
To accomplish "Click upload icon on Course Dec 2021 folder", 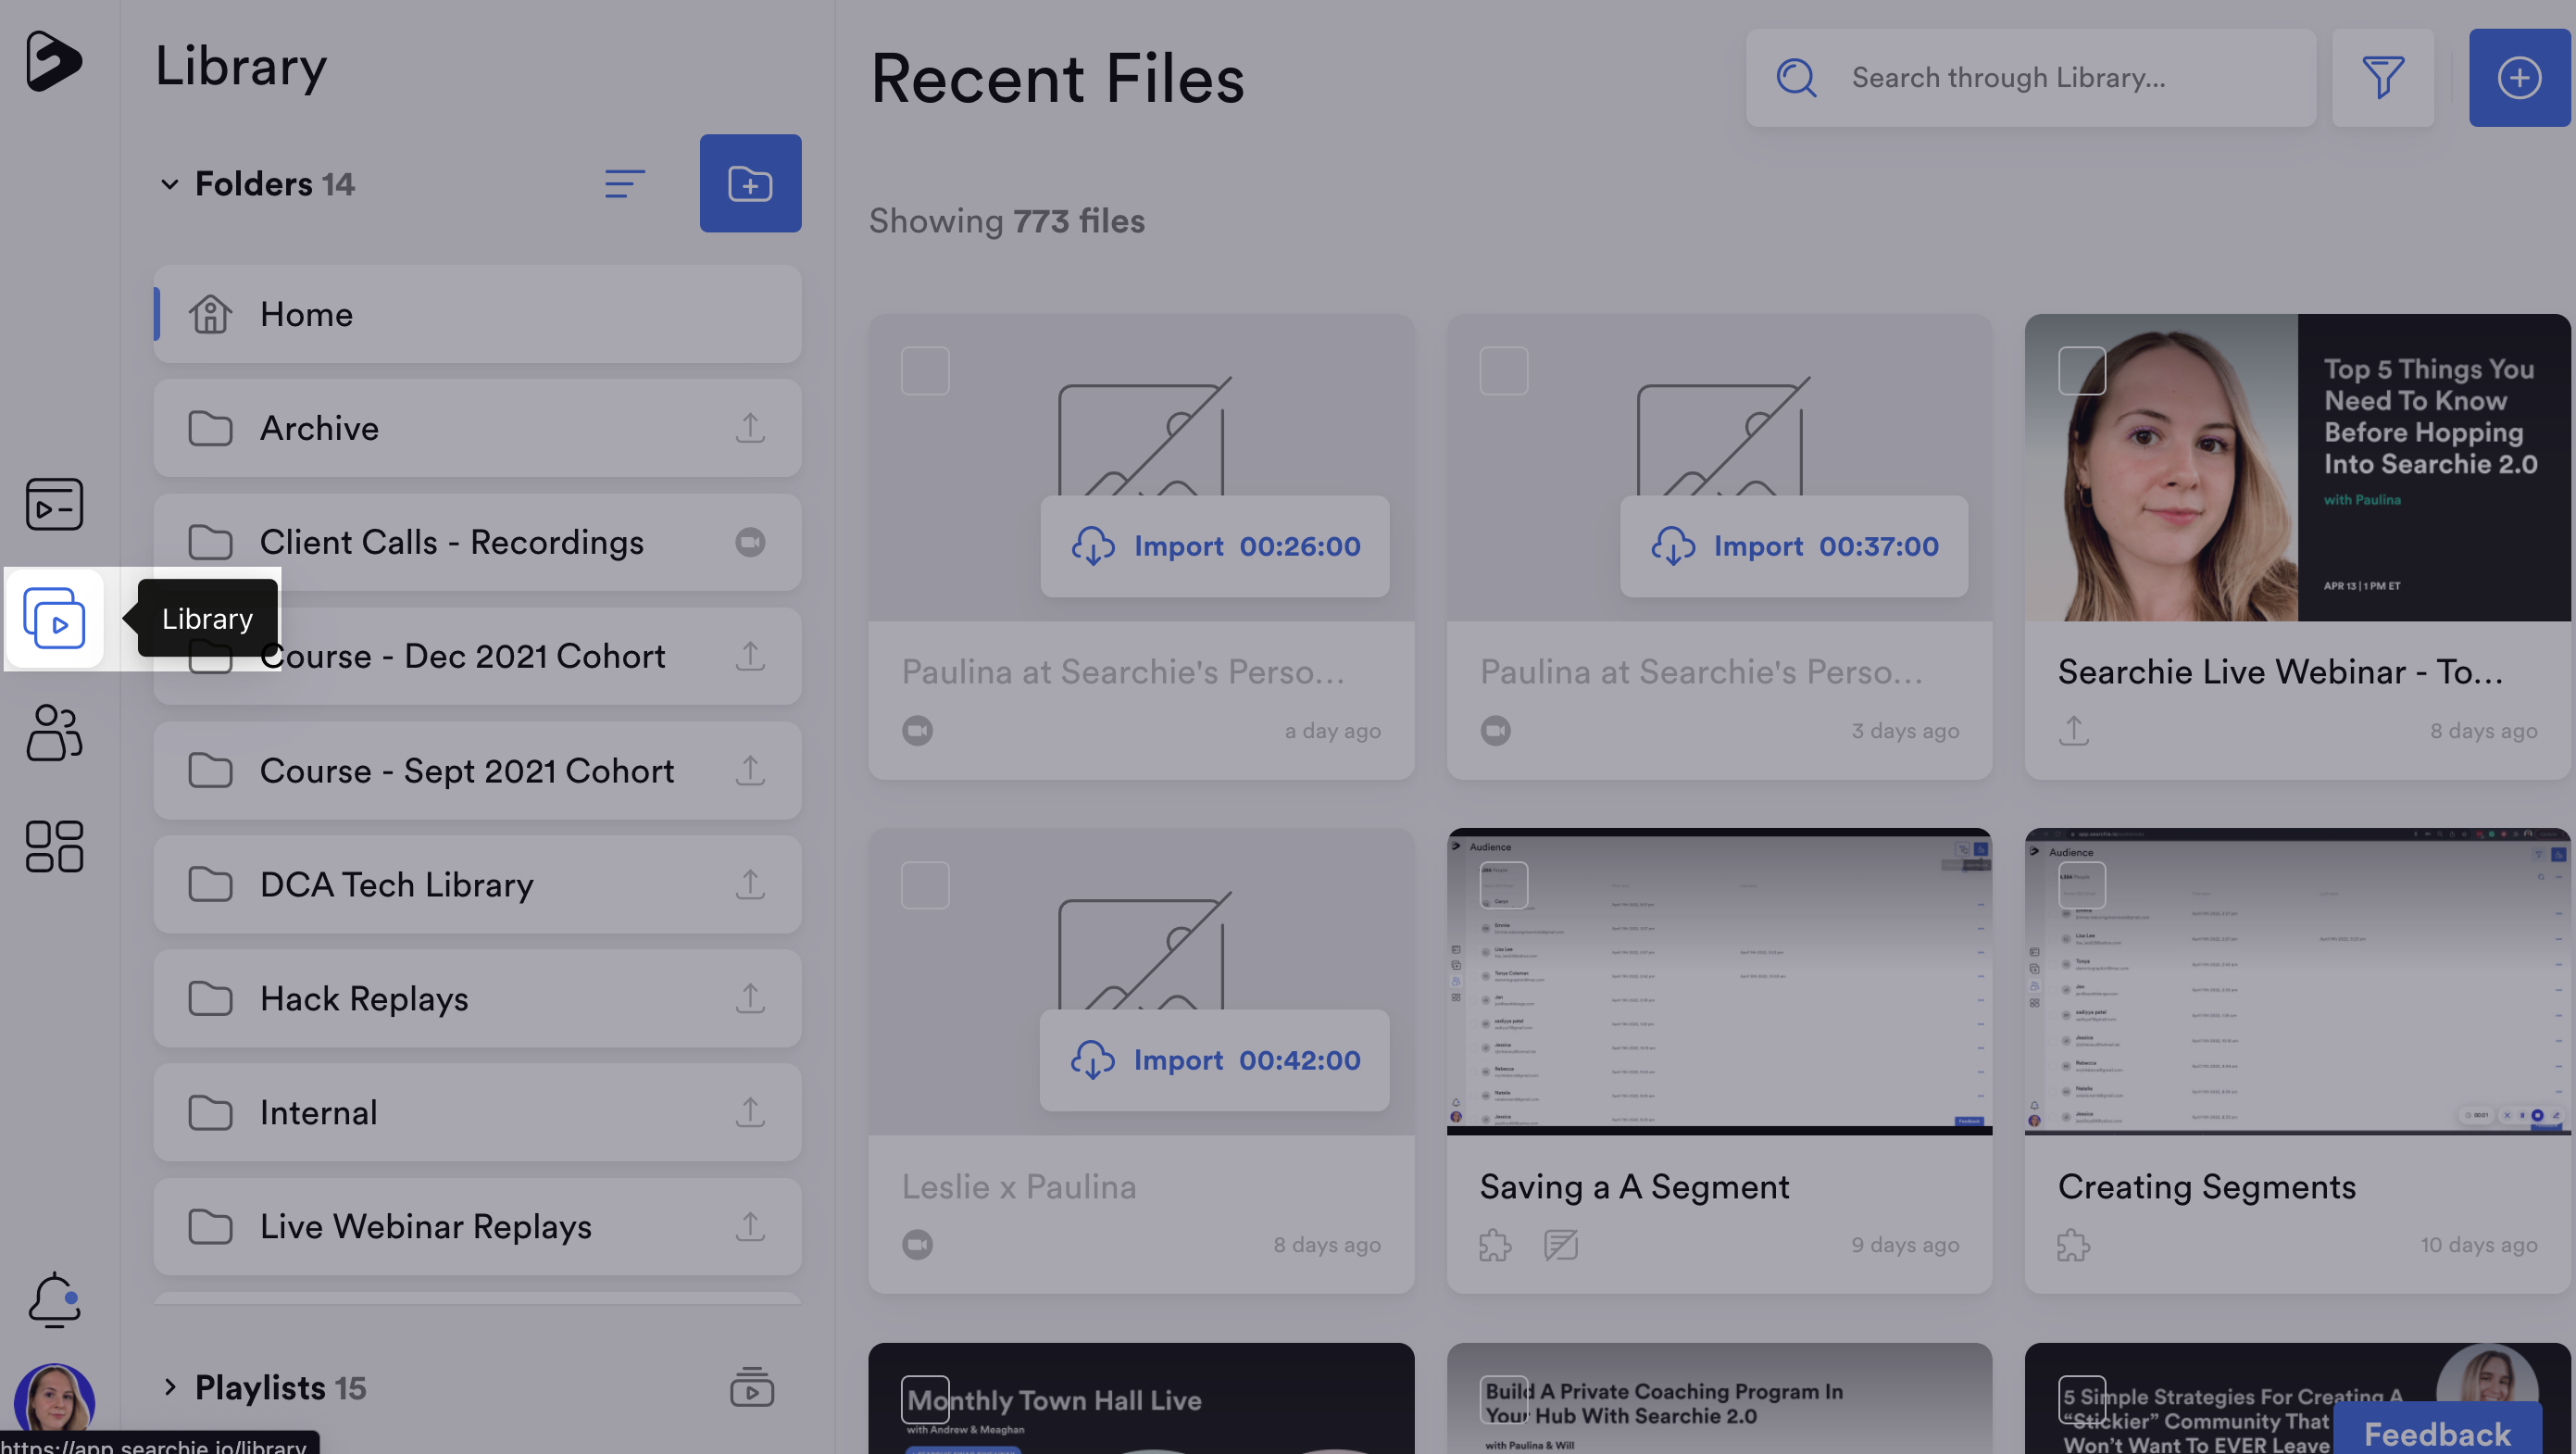I will click(x=750, y=656).
